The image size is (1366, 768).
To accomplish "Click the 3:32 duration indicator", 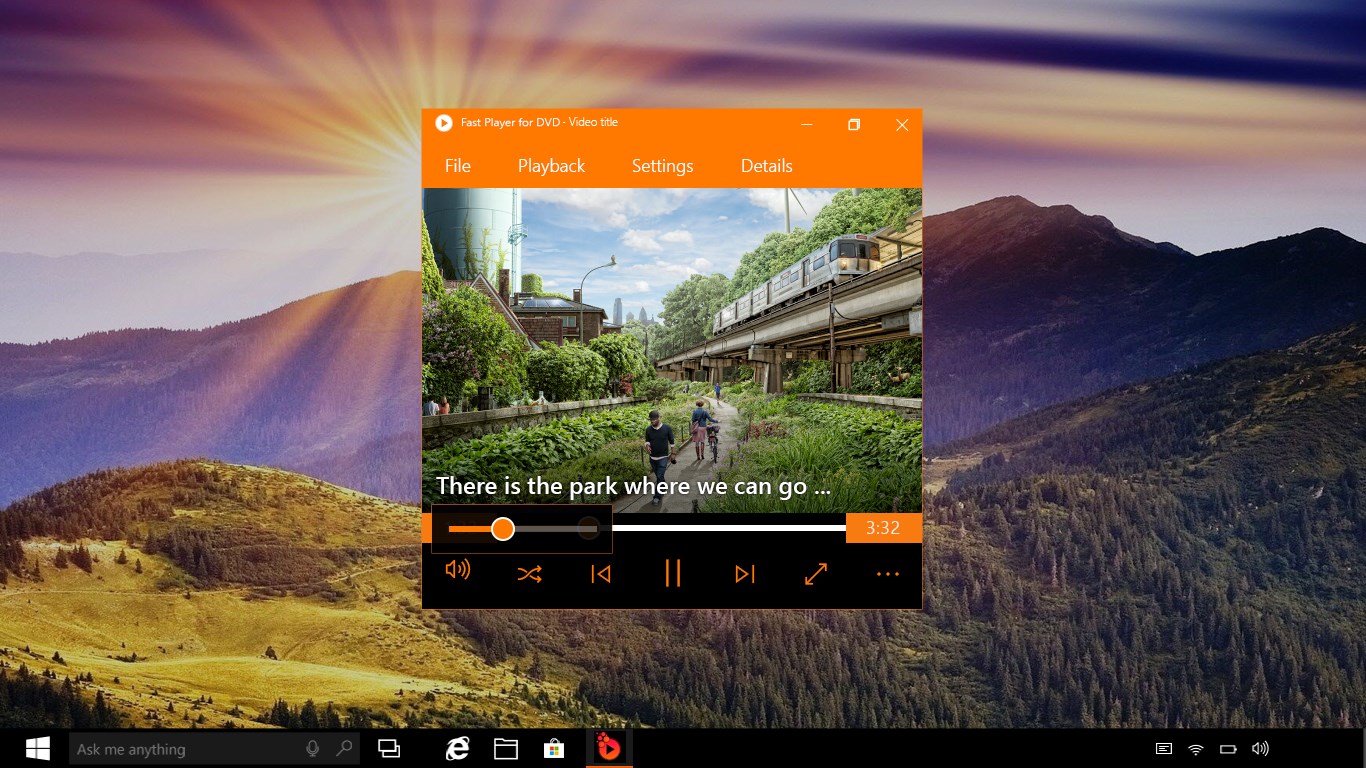I will click(x=883, y=528).
